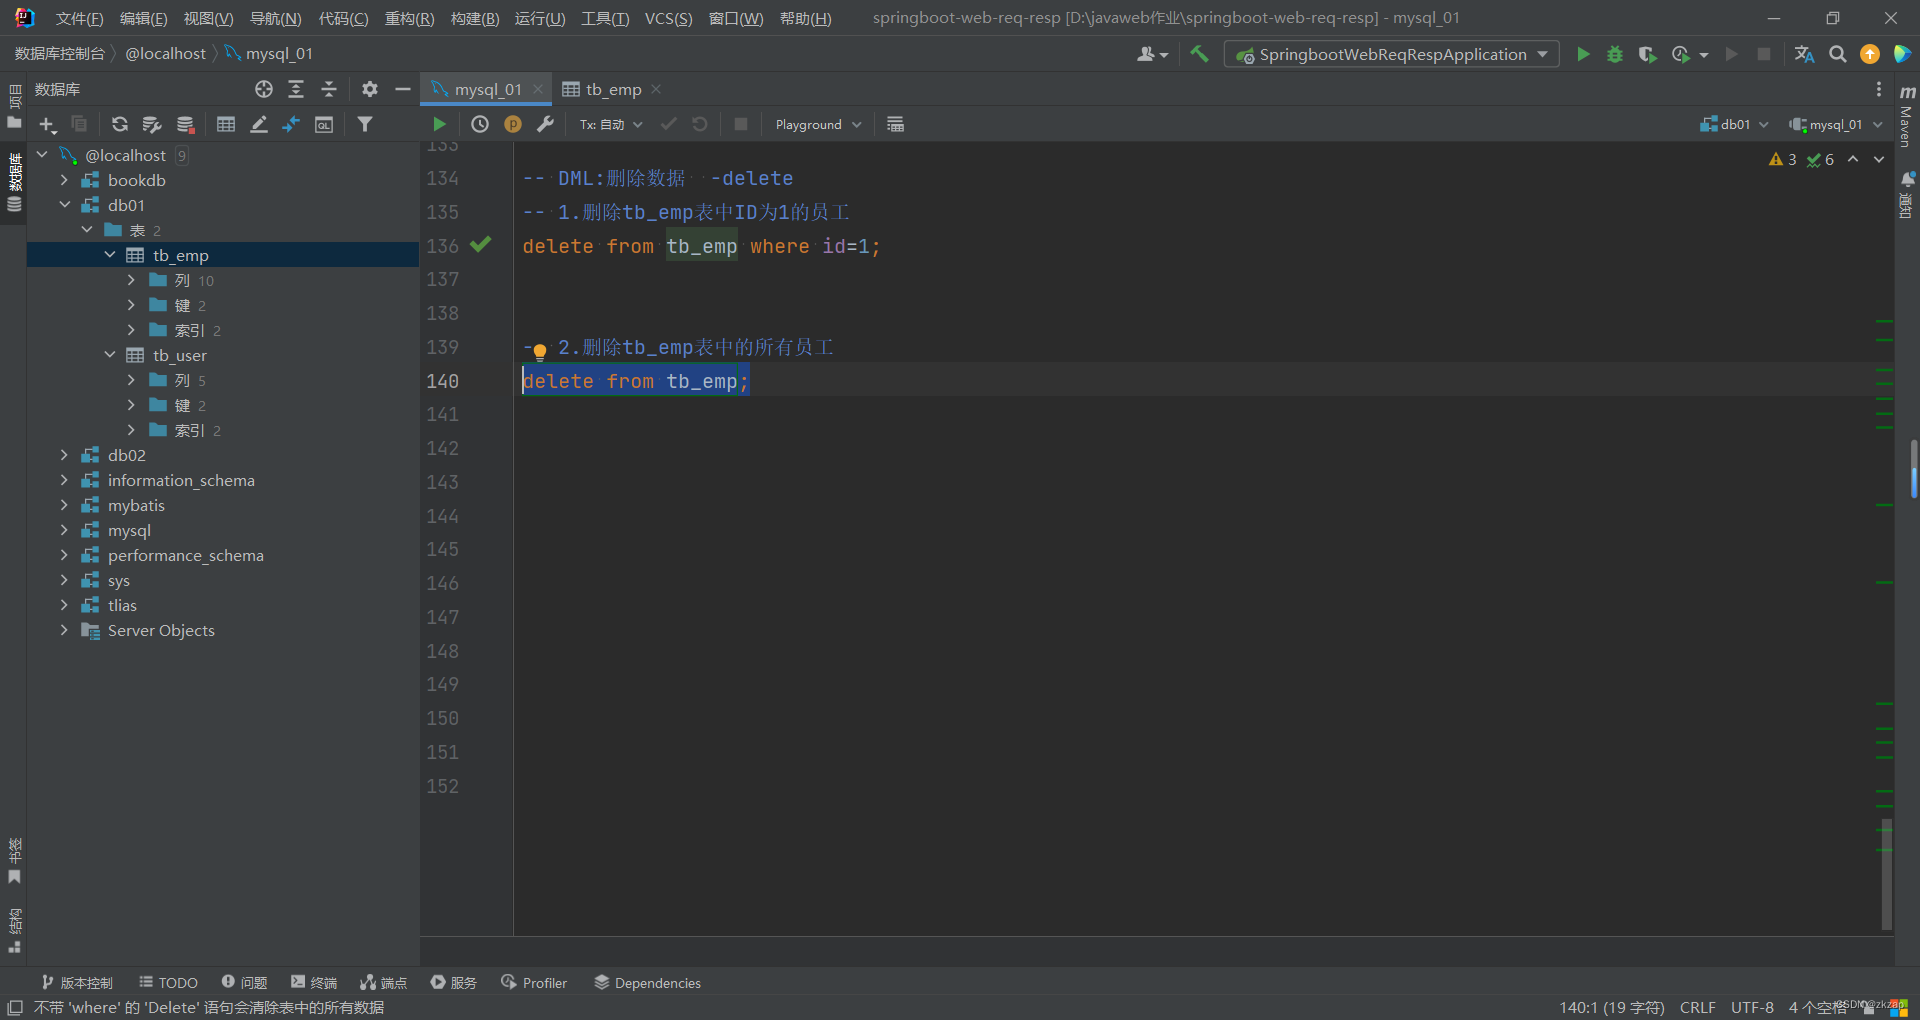
Task: Open the 工具(T) menu
Action: [x=604, y=18]
